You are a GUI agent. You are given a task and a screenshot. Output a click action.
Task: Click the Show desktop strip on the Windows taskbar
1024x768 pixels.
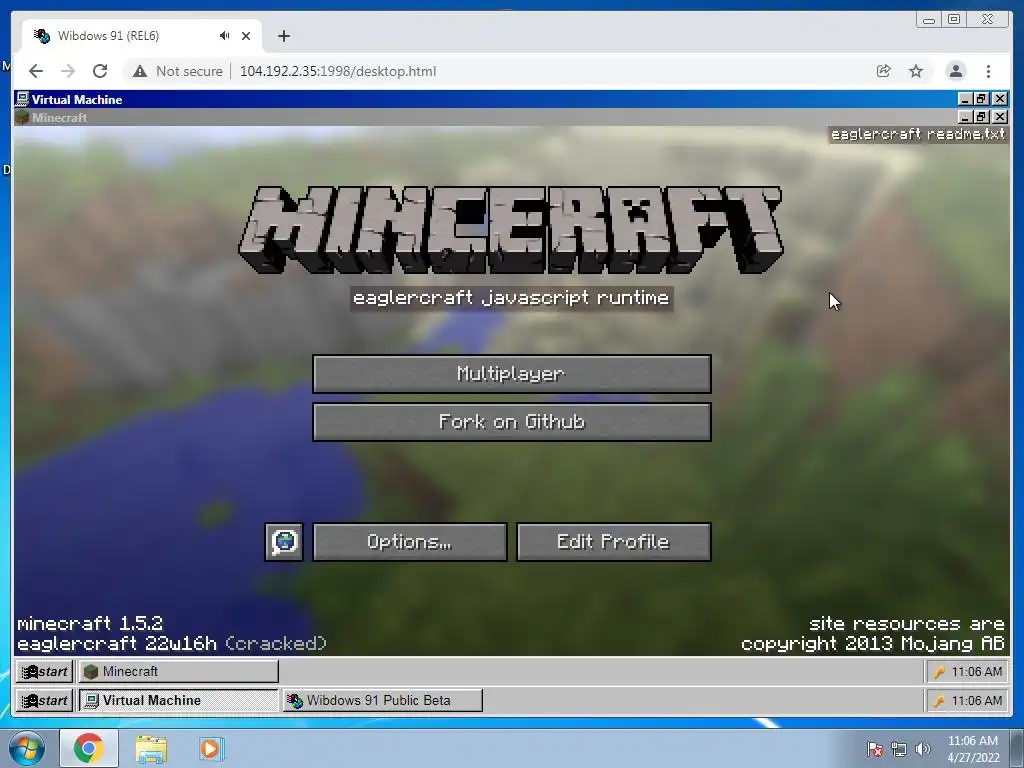click(x=1017, y=748)
